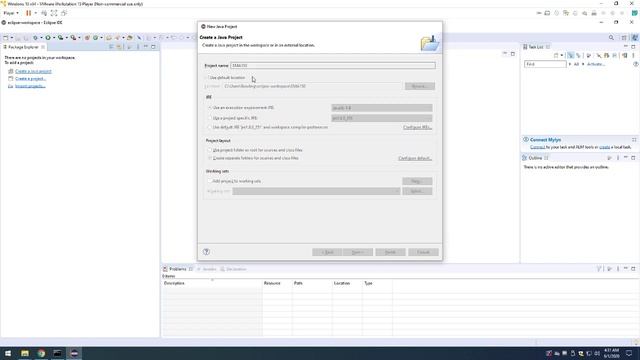
Task: Click the Find field in Task List
Action: pyautogui.click(x=545, y=64)
